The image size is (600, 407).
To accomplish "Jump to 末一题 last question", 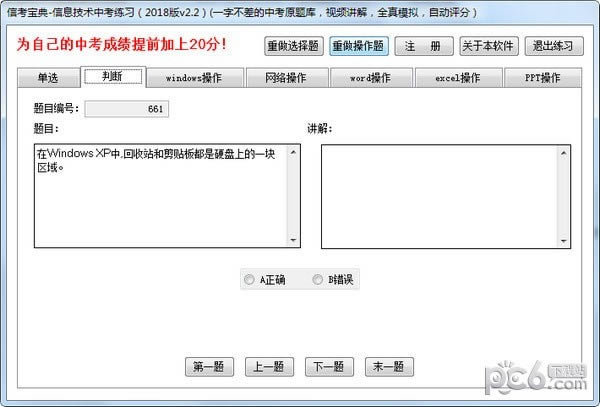I will point(389,367).
